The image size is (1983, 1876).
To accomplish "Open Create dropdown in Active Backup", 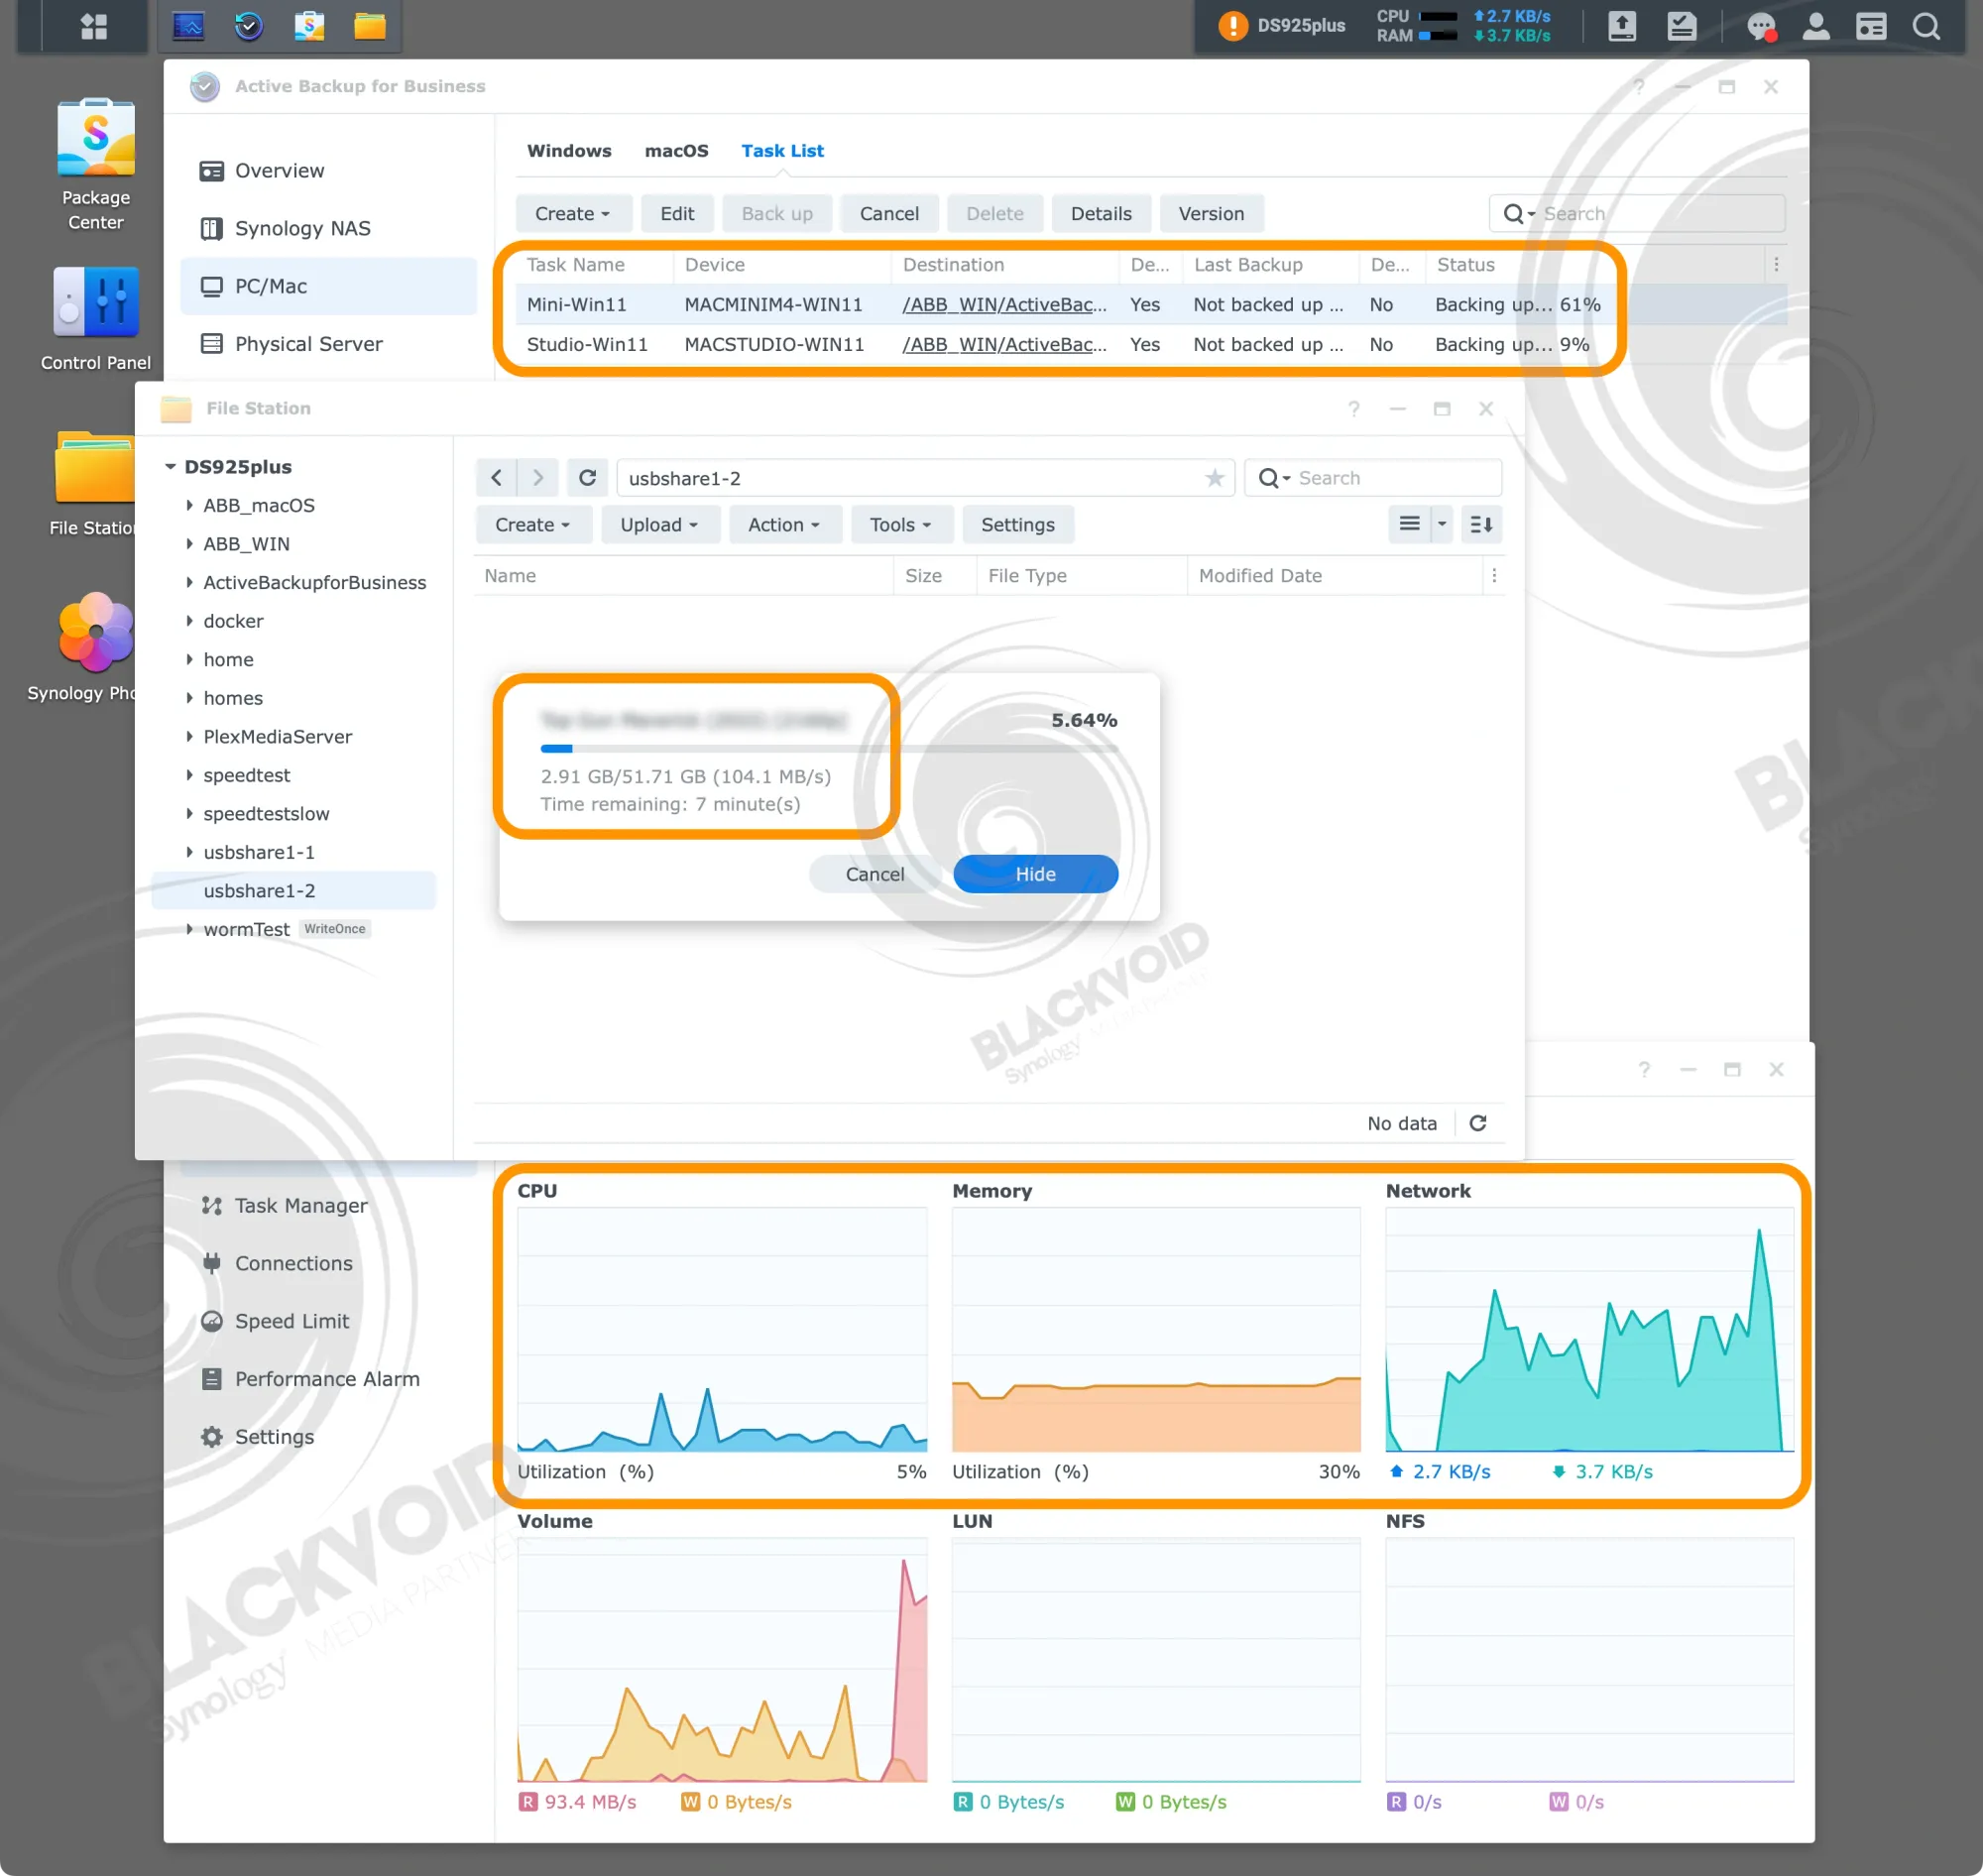I will 573,214.
